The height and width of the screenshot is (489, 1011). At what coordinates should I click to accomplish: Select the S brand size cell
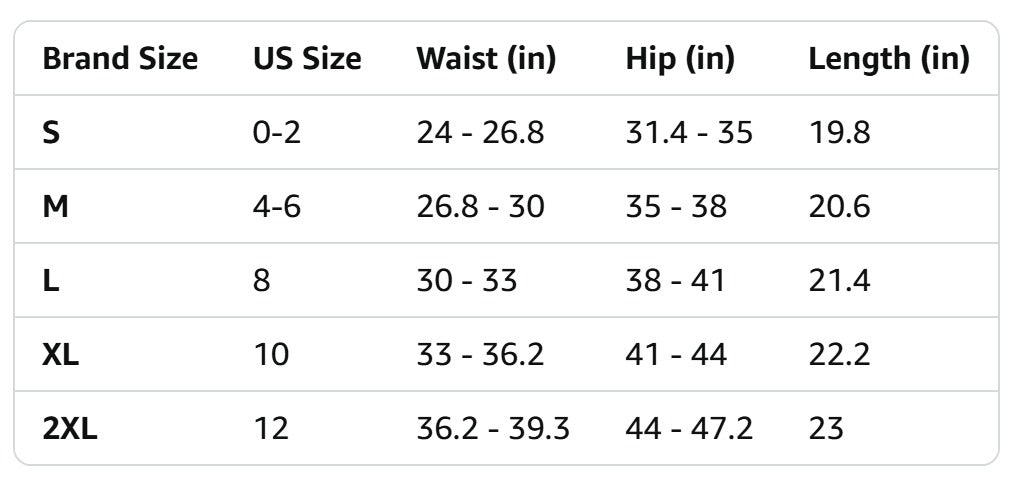pos(51,133)
